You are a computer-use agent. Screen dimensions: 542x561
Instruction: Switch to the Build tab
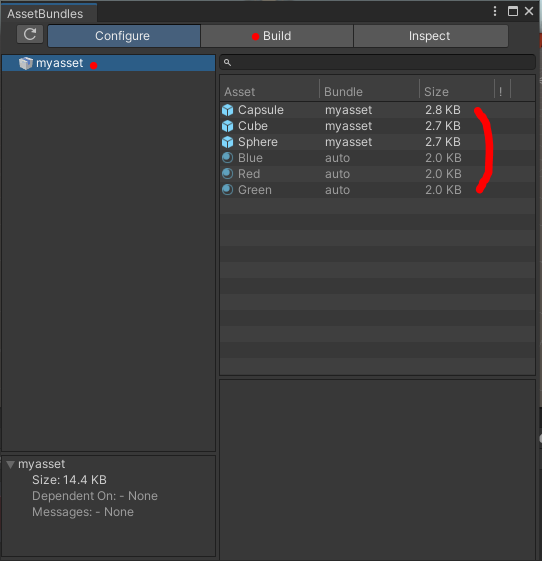277,36
